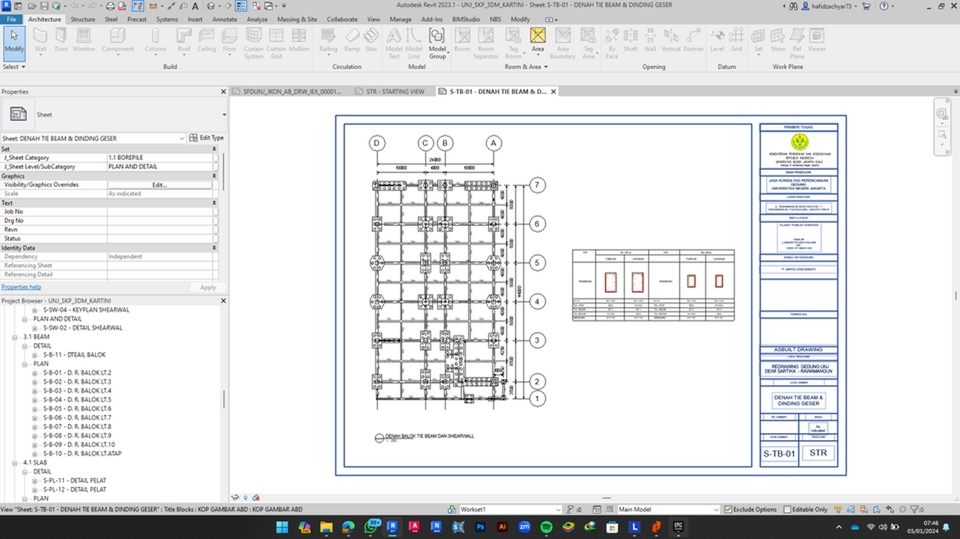The width and height of the screenshot is (960, 539).
Task: Expand the Select panel dropdown
Action: pyautogui.click(x=15, y=67)
